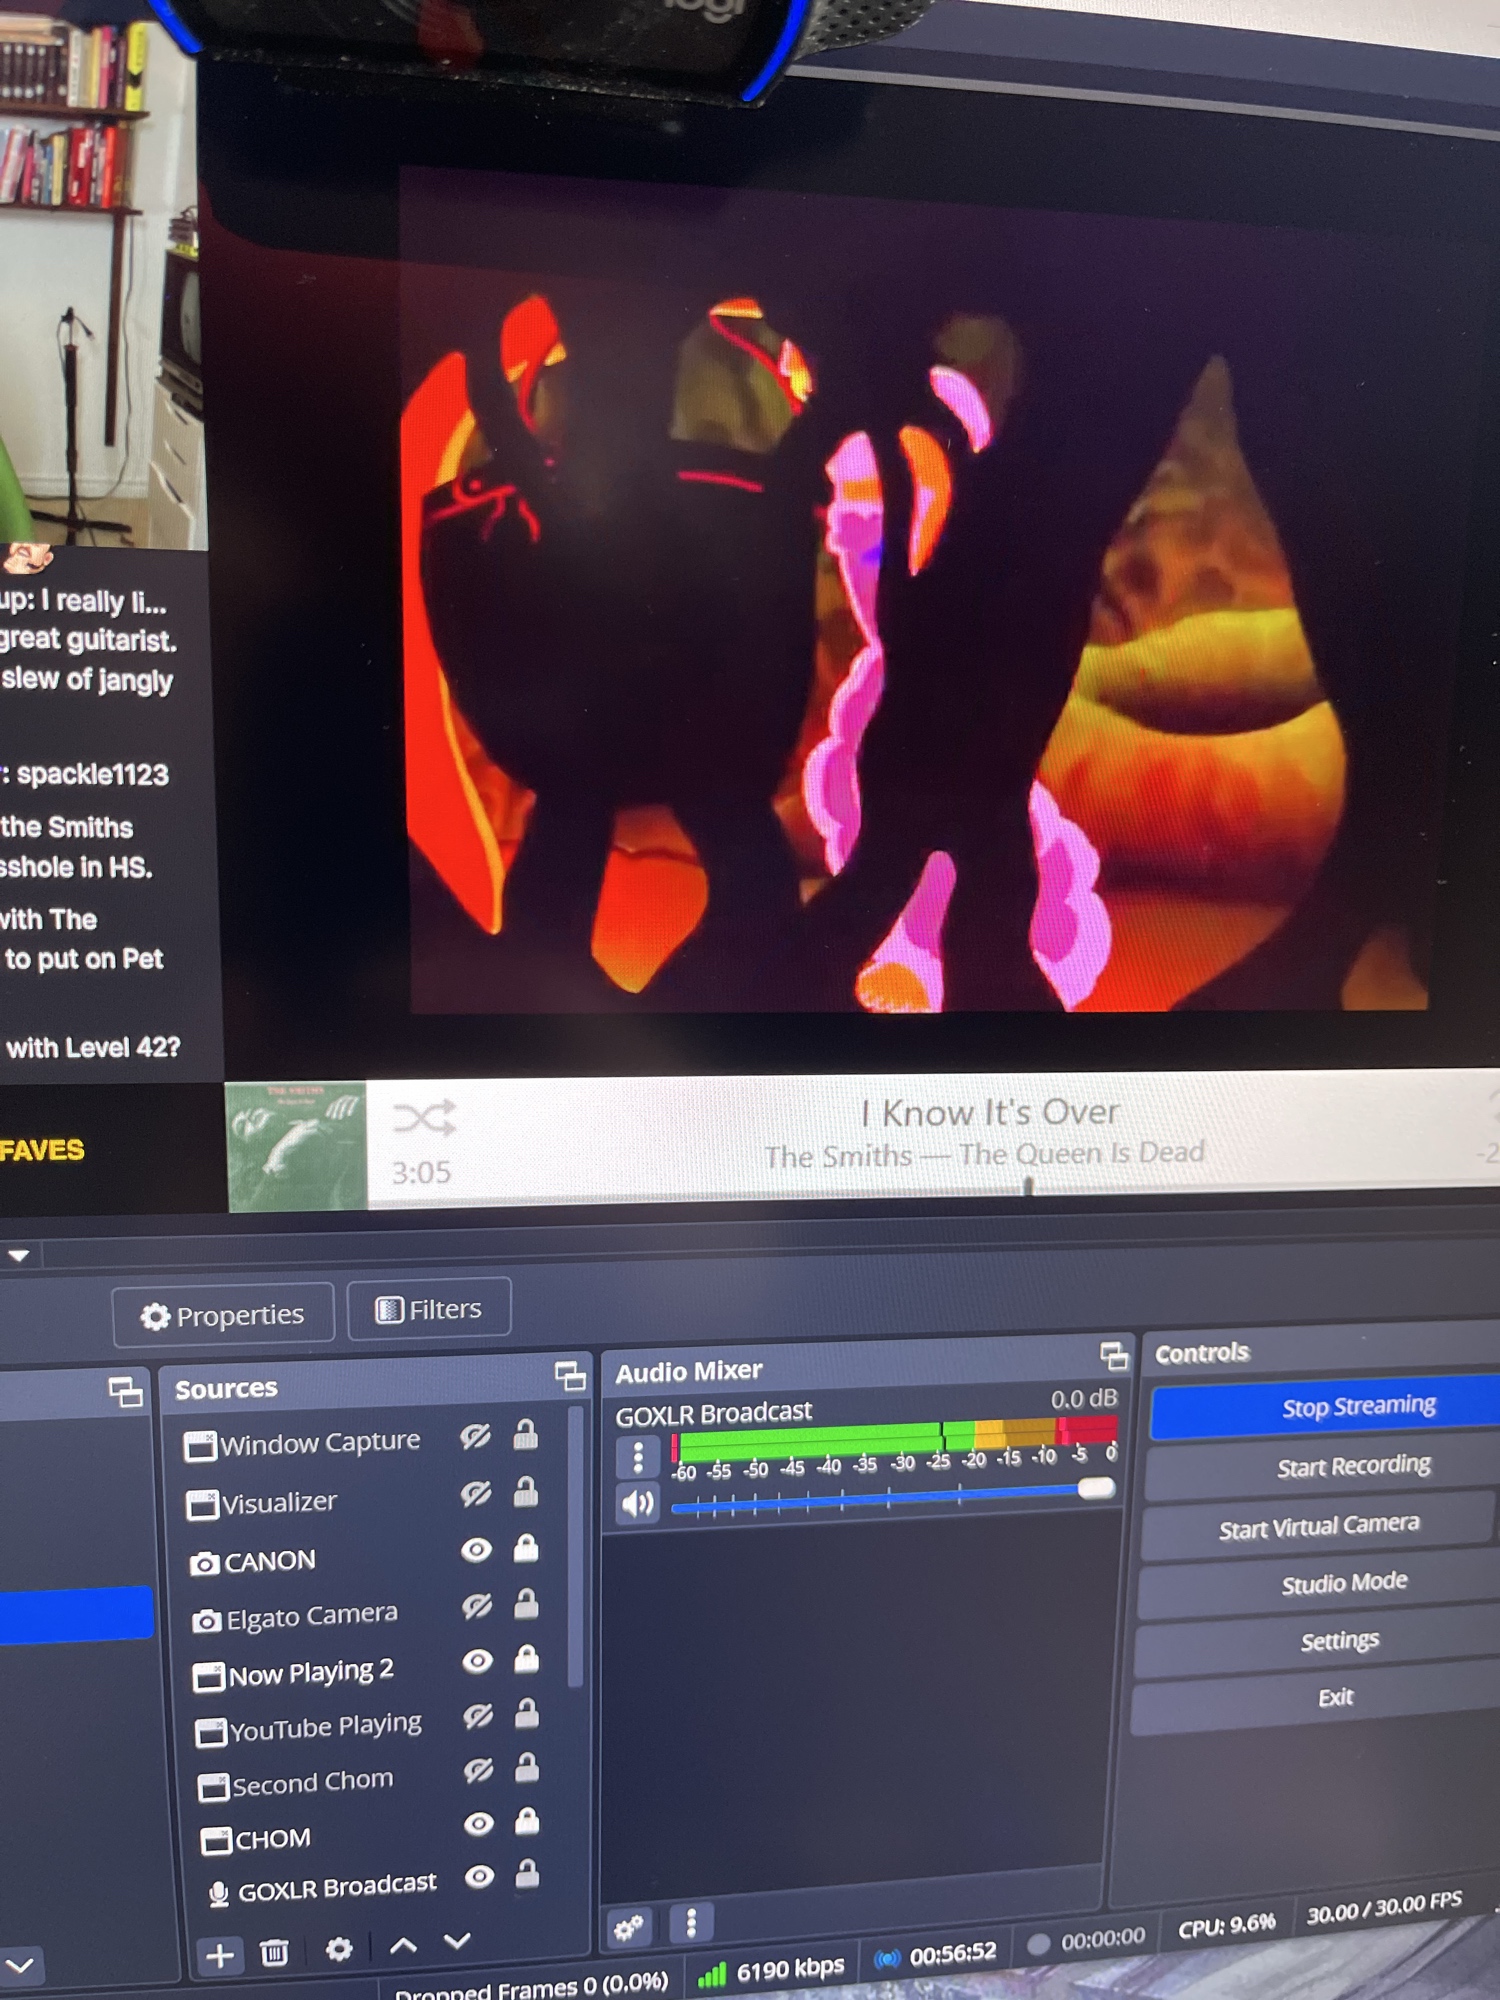Open the Filters tab button
Screen dimensions: 1500x2000
coord(429,1309)
